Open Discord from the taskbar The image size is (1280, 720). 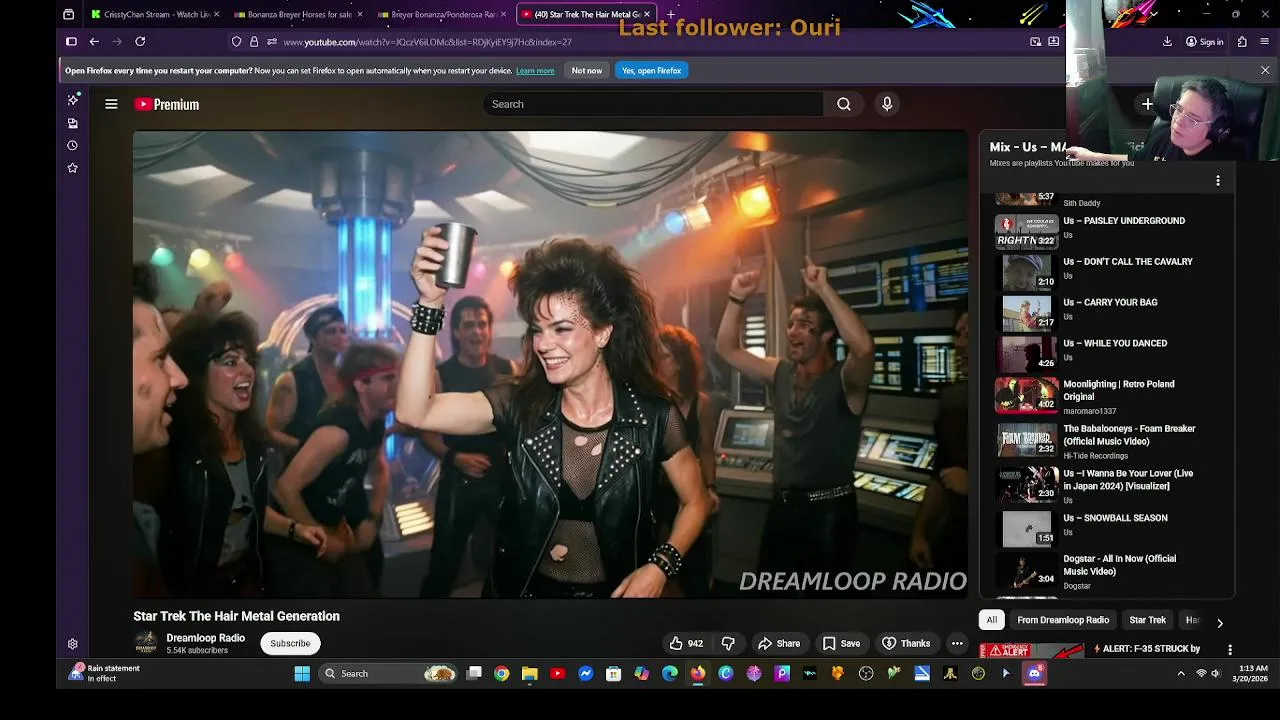pos(1034,674)
